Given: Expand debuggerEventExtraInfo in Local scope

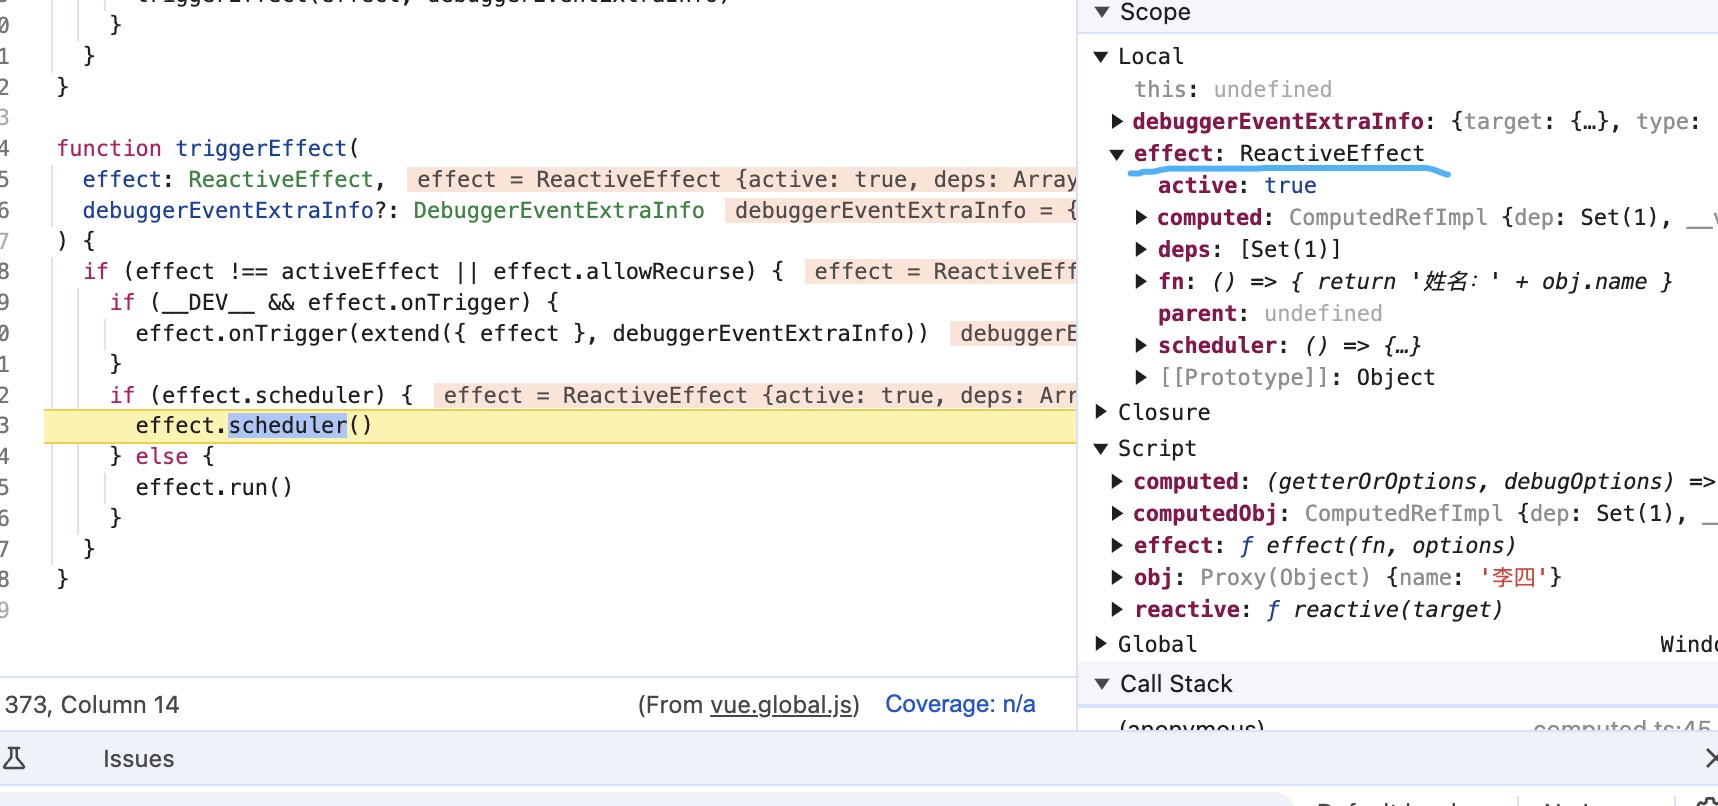Looking at the screenshot, I should click(x=1118, y=122).
